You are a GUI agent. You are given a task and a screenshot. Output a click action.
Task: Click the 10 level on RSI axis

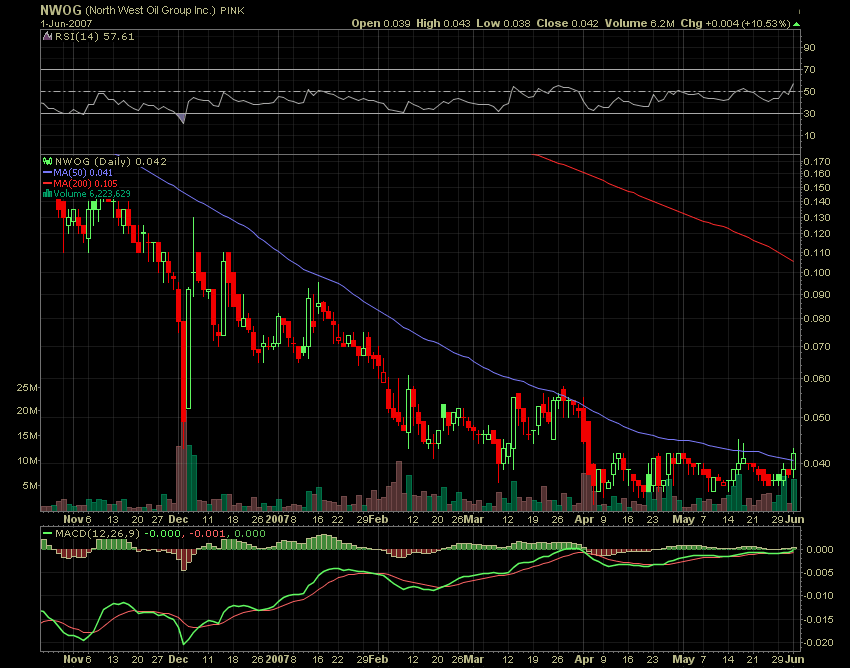(809, 136)
